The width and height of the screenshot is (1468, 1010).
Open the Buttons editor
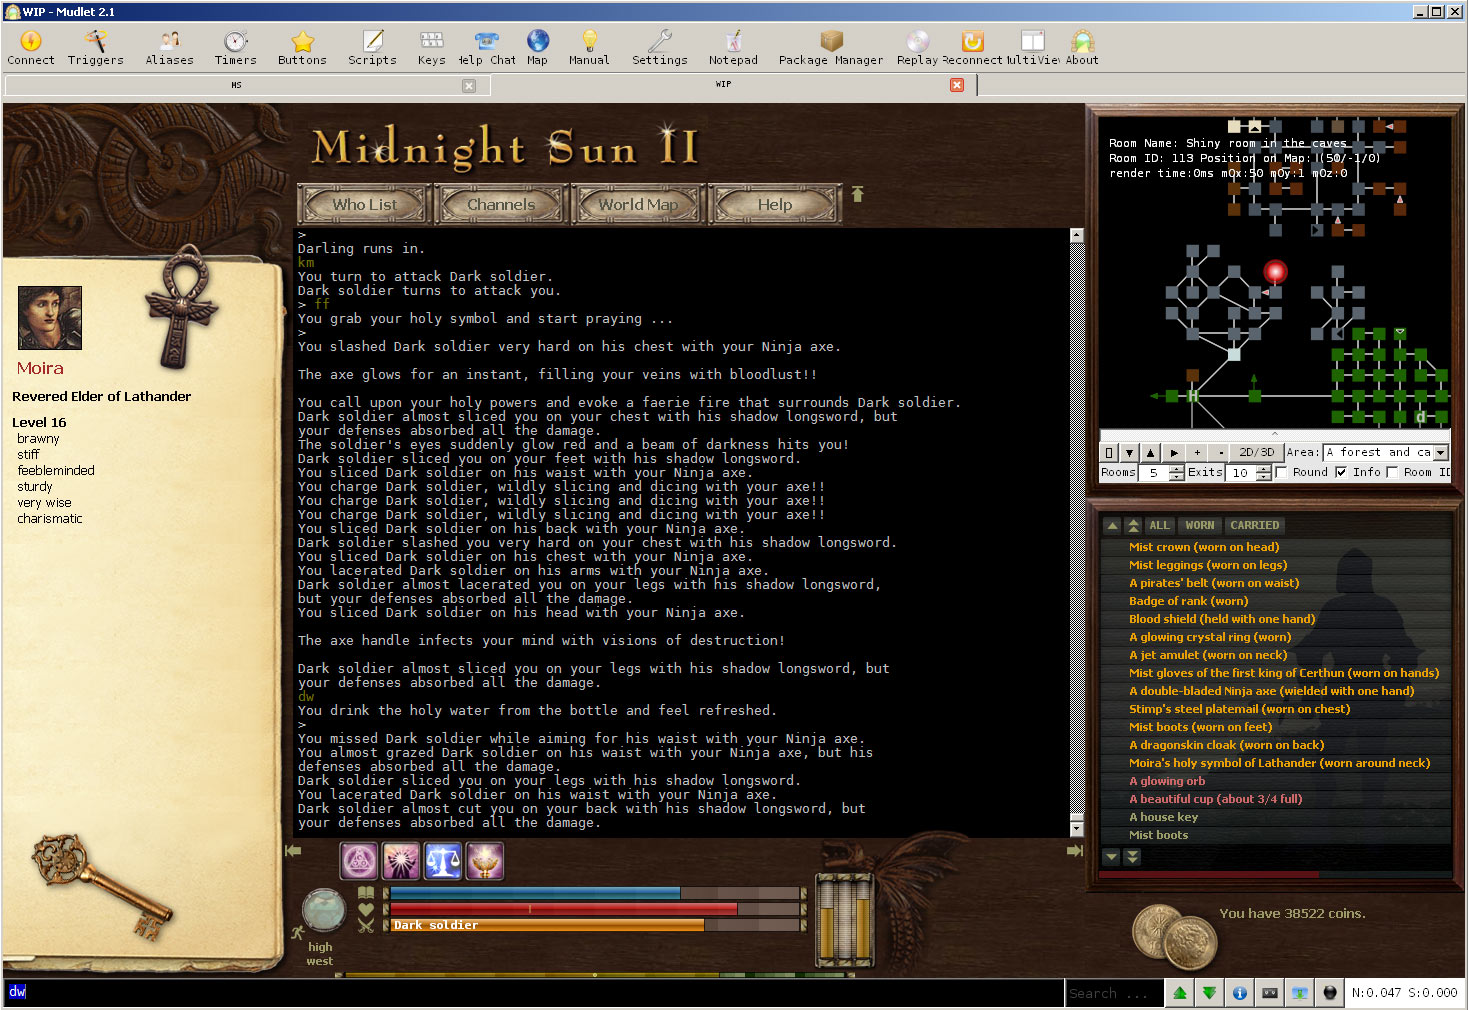(302, 47)
